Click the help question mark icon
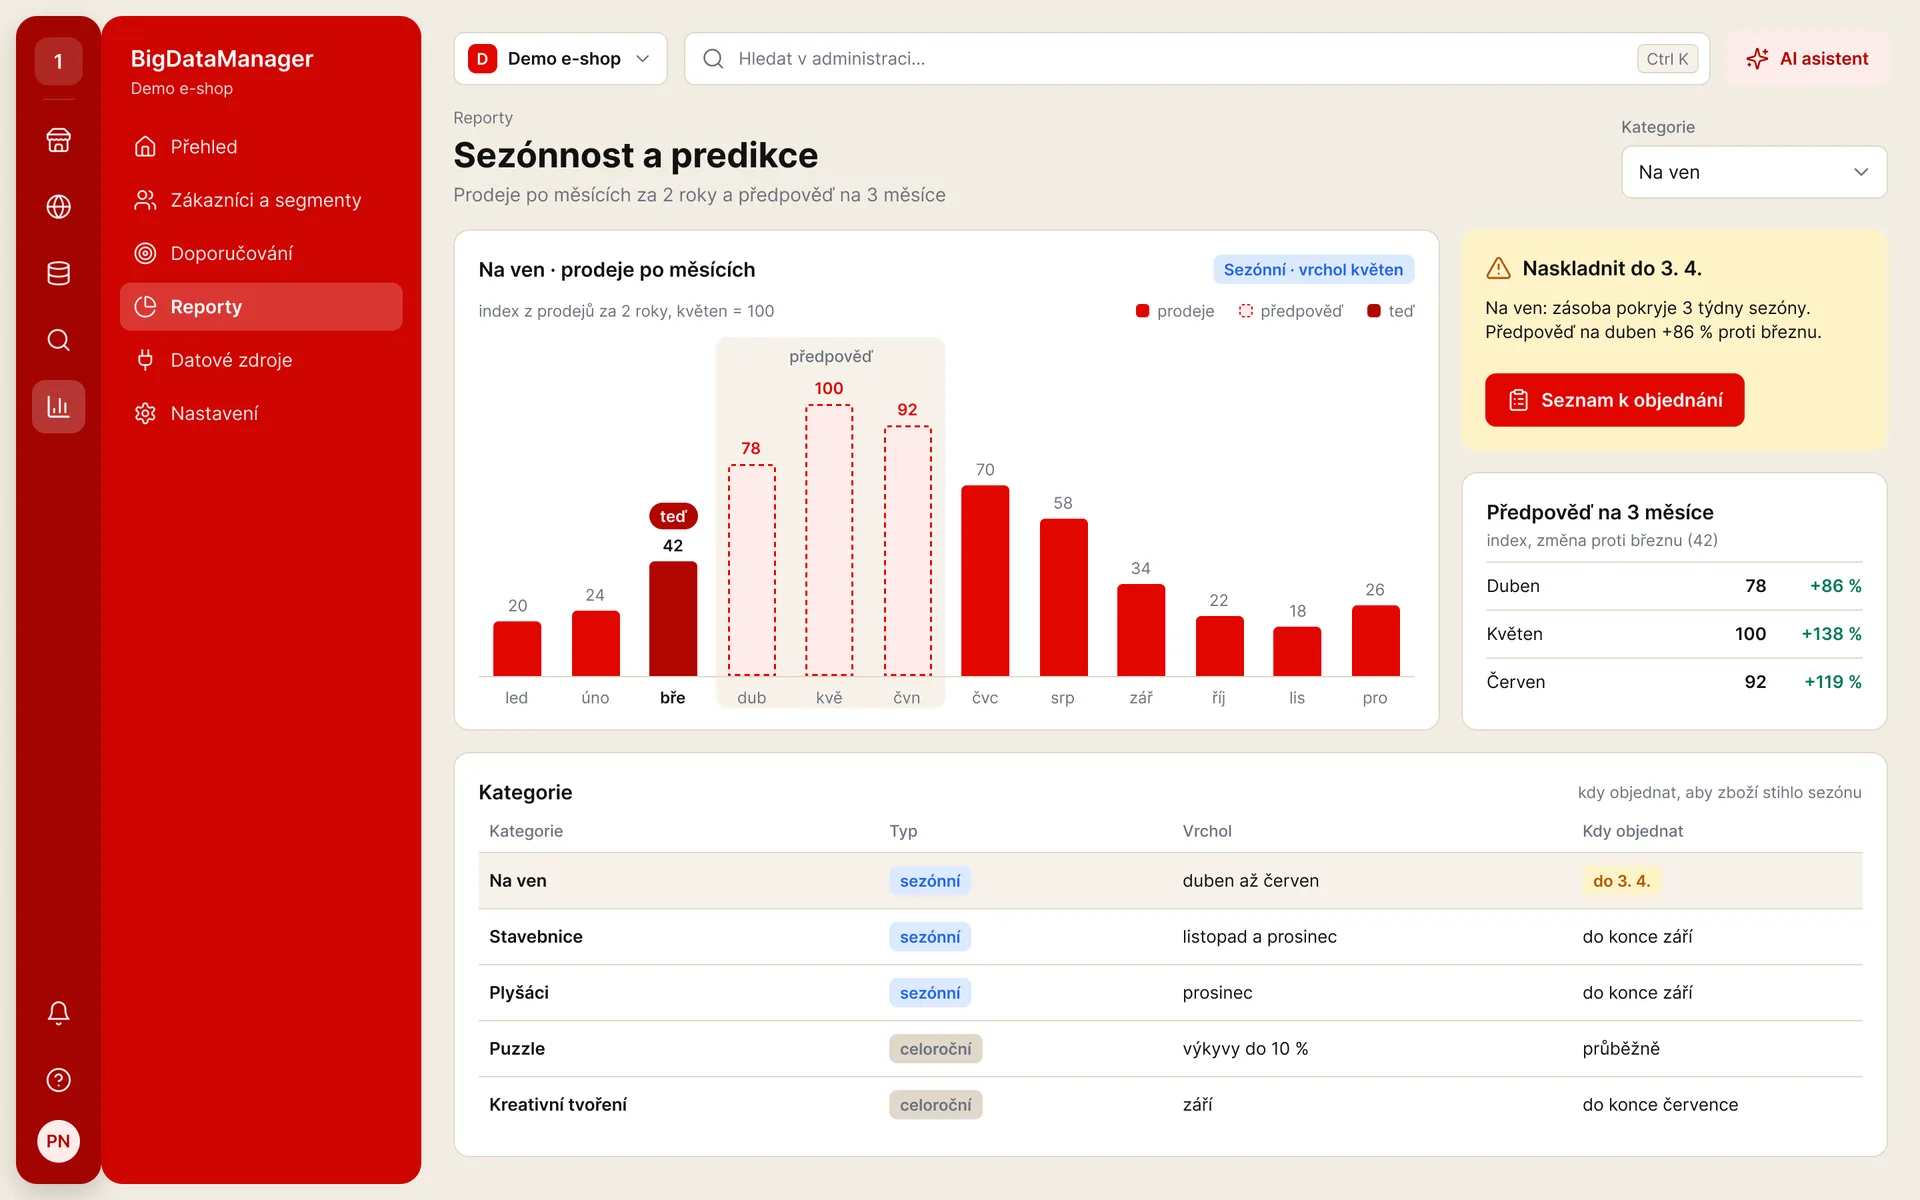This screenshot has height=1200, width=1920. (x=58, y=1080)
